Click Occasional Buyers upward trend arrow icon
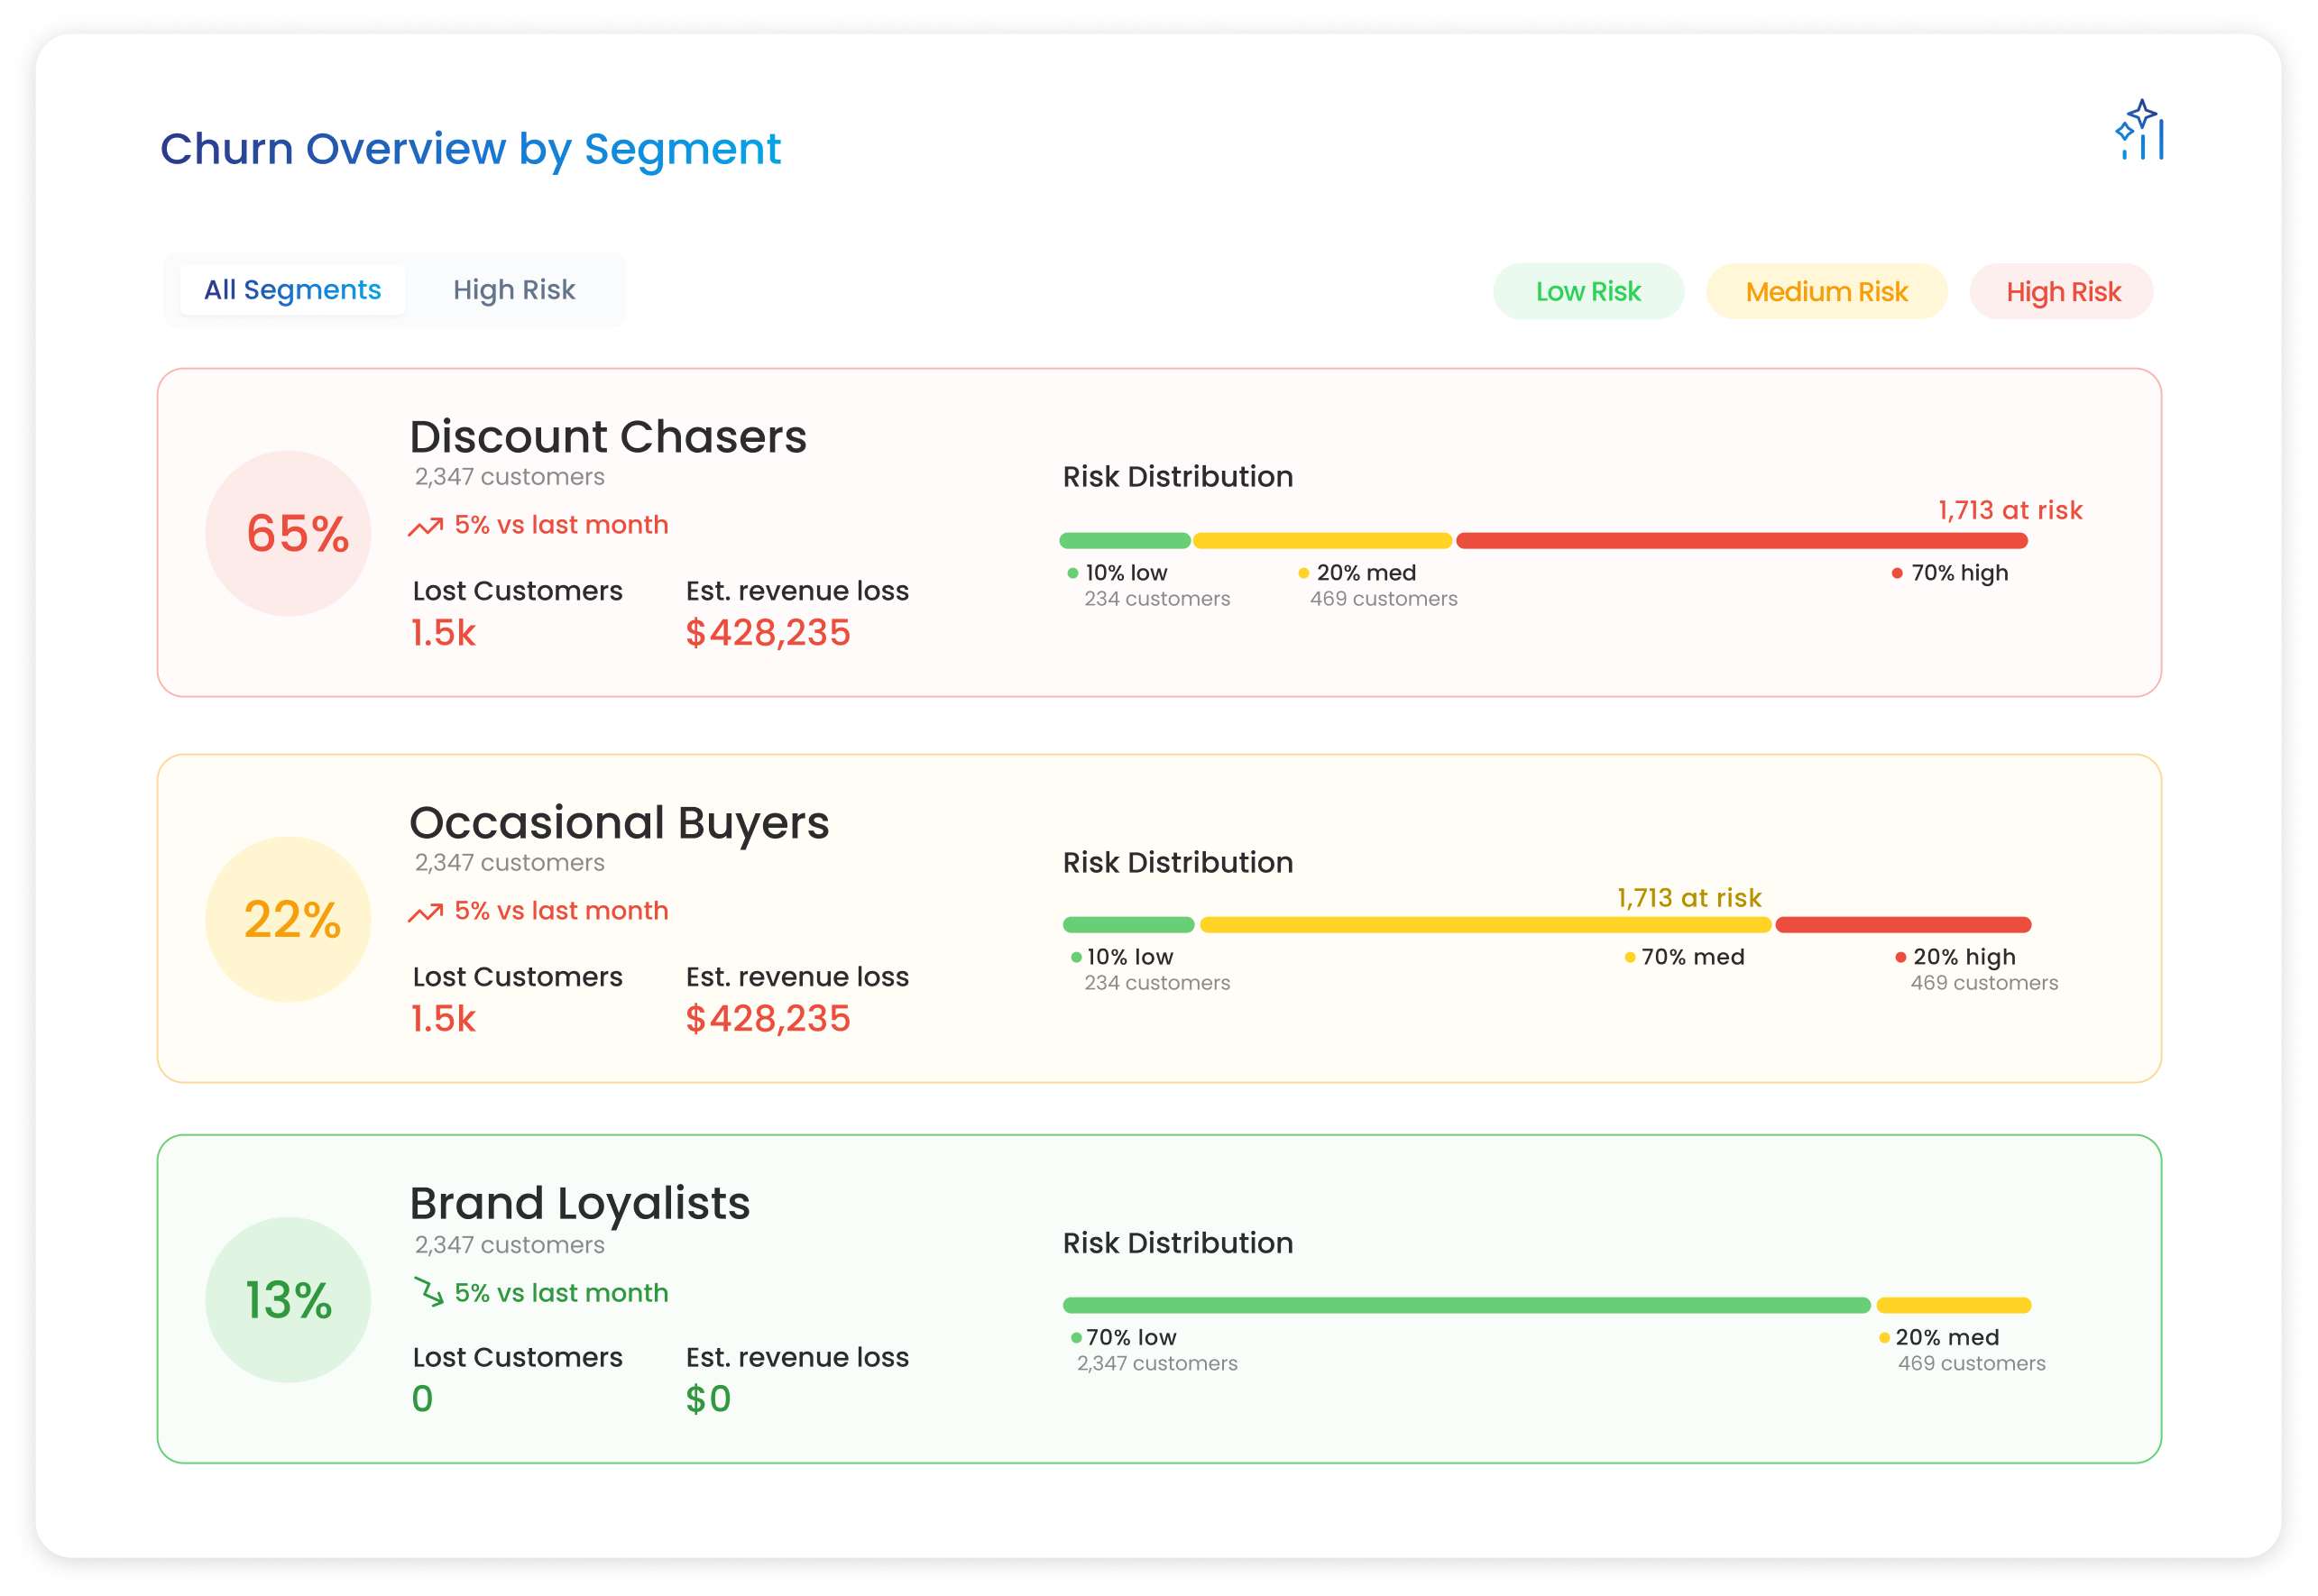Image resolution: width=2318 pixels, height=1596 pixels. tap(425, 913)
